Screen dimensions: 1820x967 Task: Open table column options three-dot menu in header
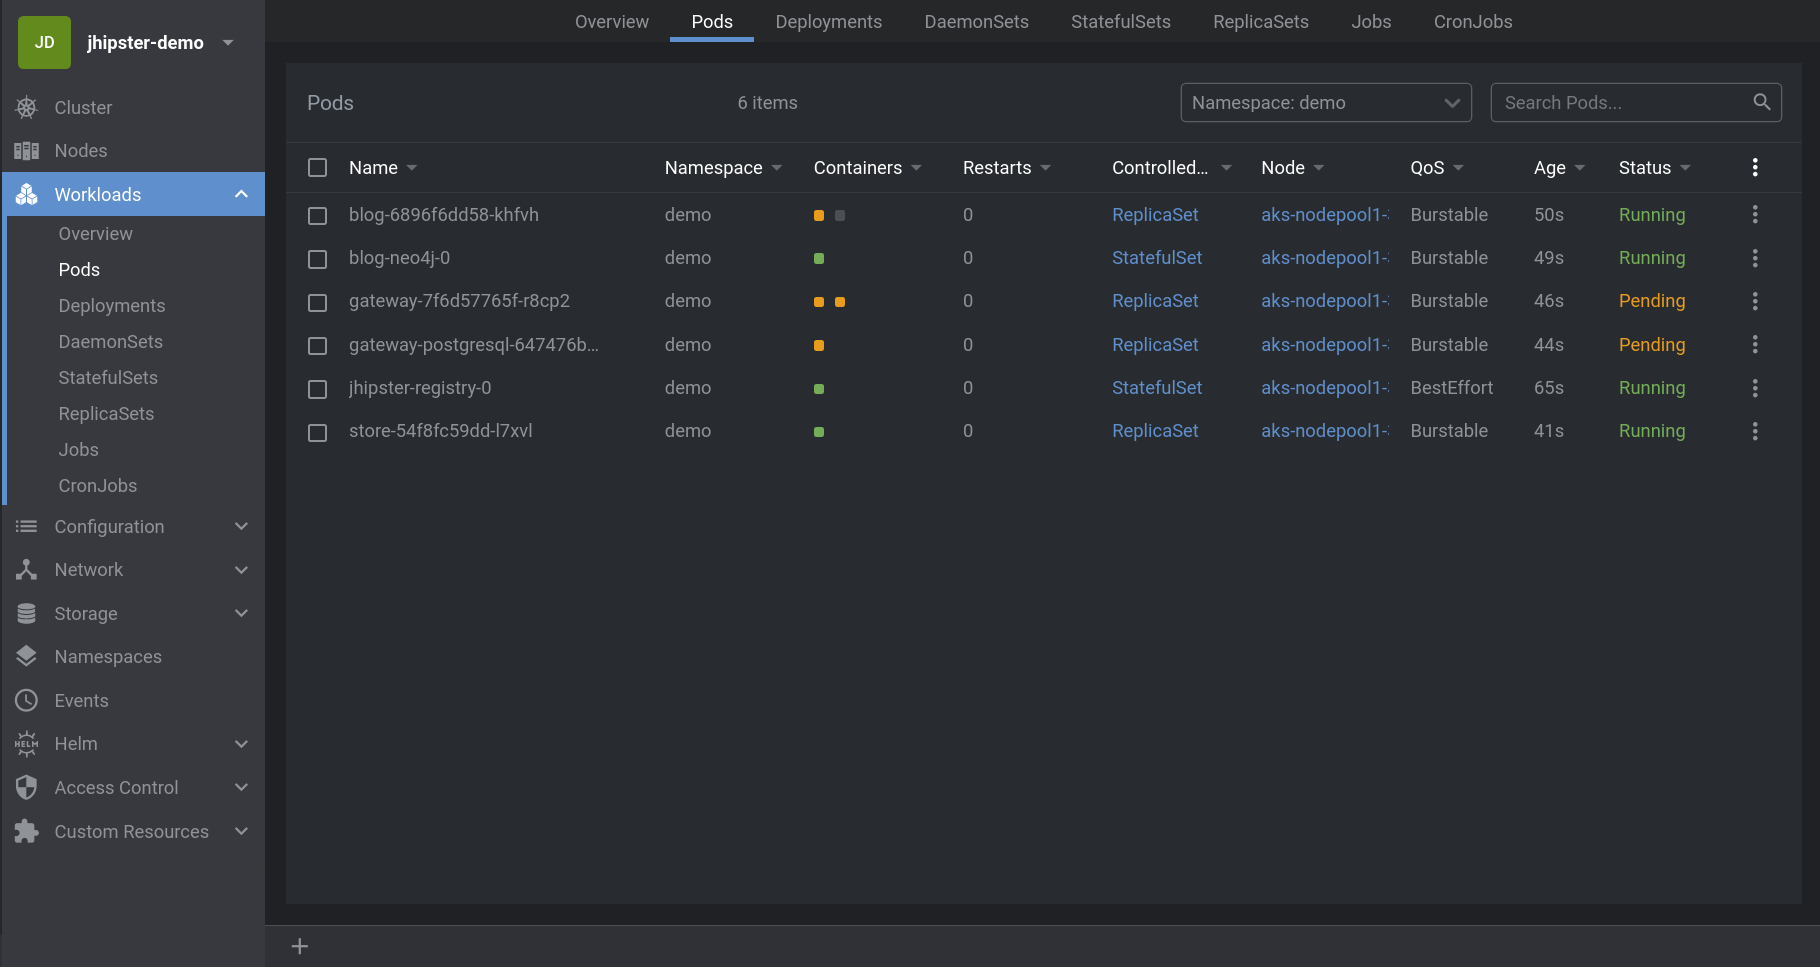[x=1754, y=168]
